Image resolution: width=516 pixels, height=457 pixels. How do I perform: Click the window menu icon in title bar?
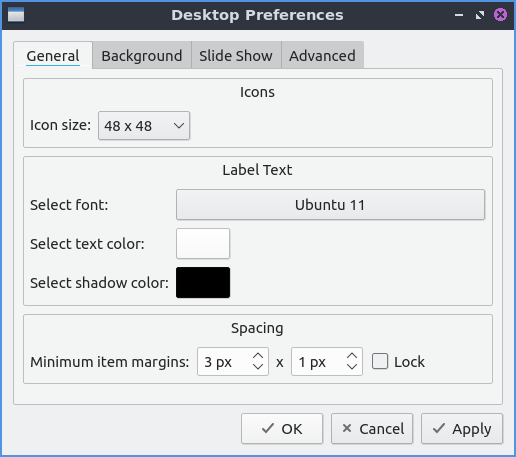[16, 15]
